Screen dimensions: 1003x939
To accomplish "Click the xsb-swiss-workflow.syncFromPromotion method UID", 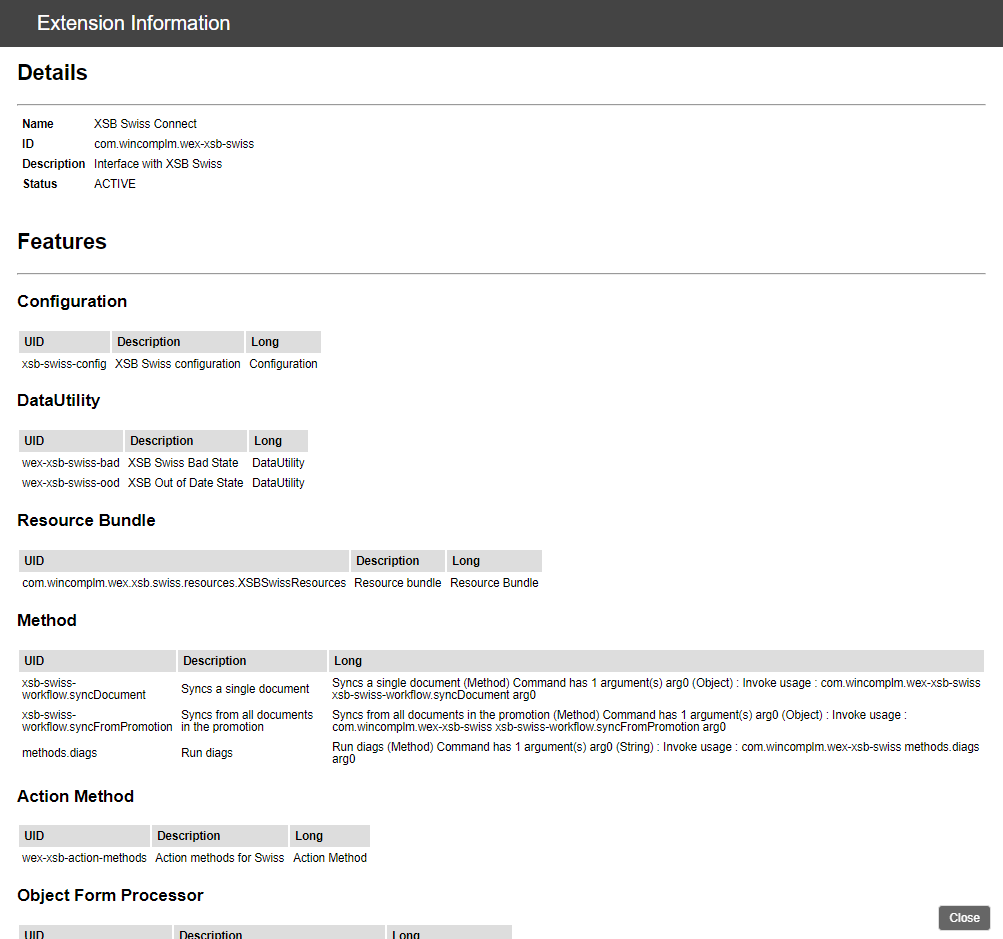I will tap(97, 720).
